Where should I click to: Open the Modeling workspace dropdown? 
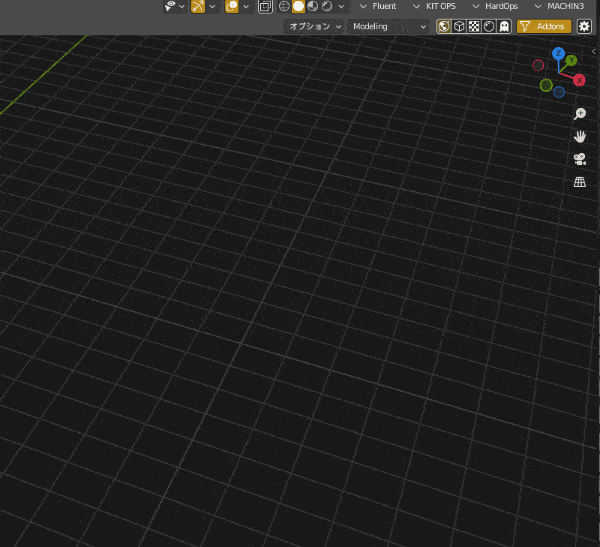388,26
